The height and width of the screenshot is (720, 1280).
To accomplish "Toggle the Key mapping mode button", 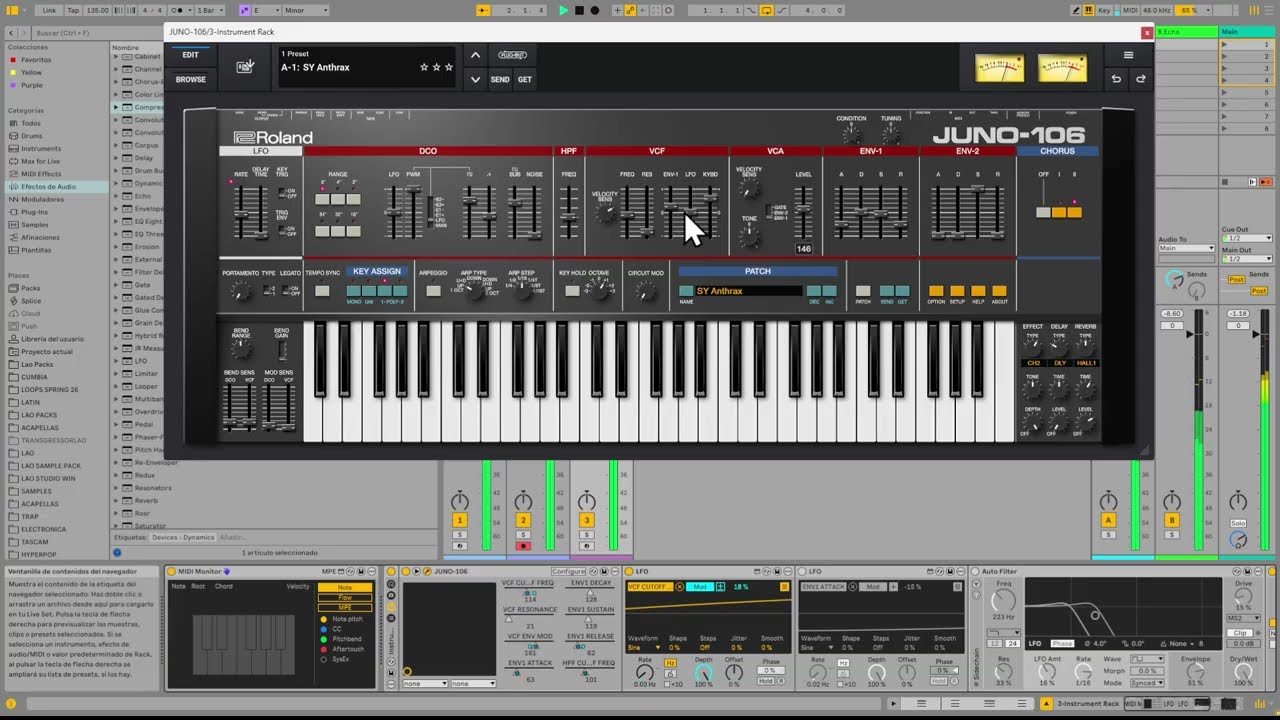I will click(x=1105, y=10).
